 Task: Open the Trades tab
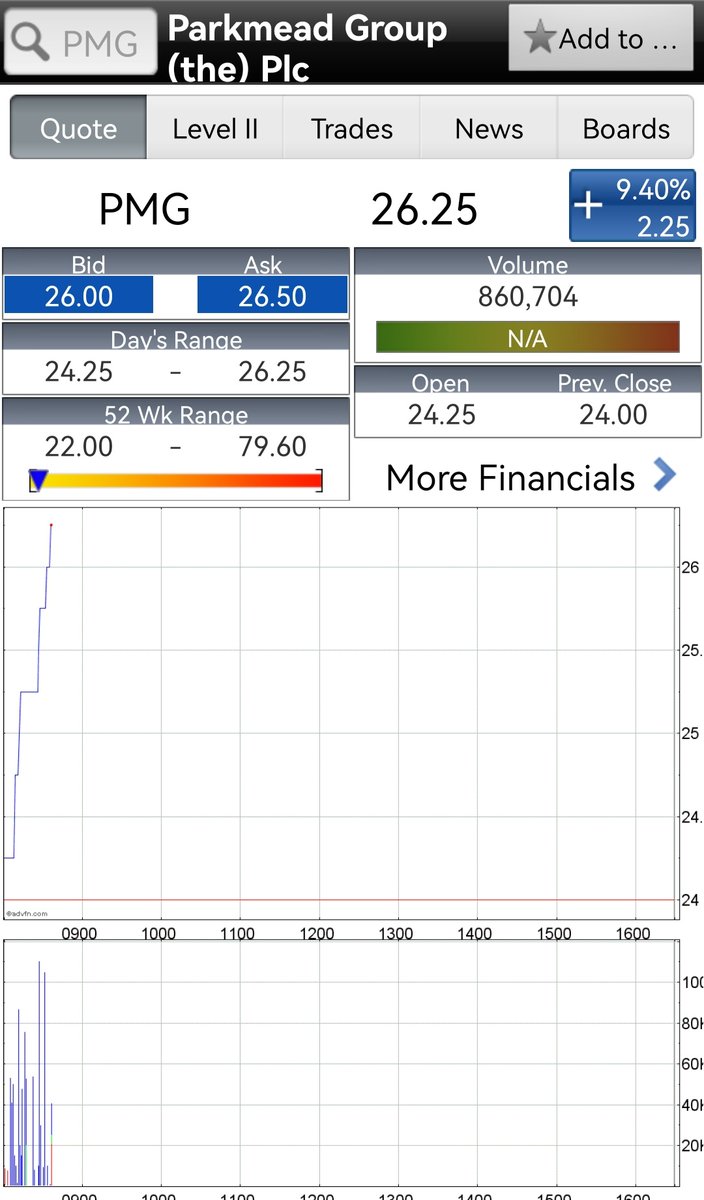coord(352,128)
